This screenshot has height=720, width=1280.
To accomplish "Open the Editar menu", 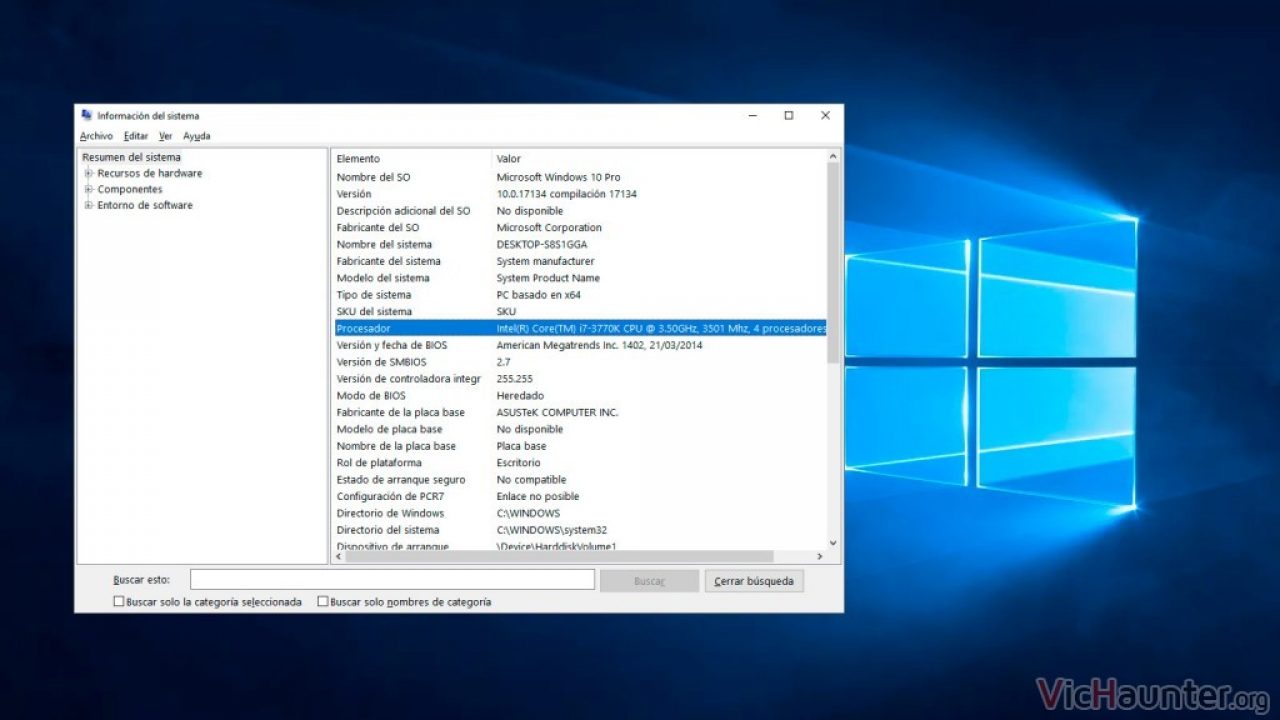I will point(136,136).
